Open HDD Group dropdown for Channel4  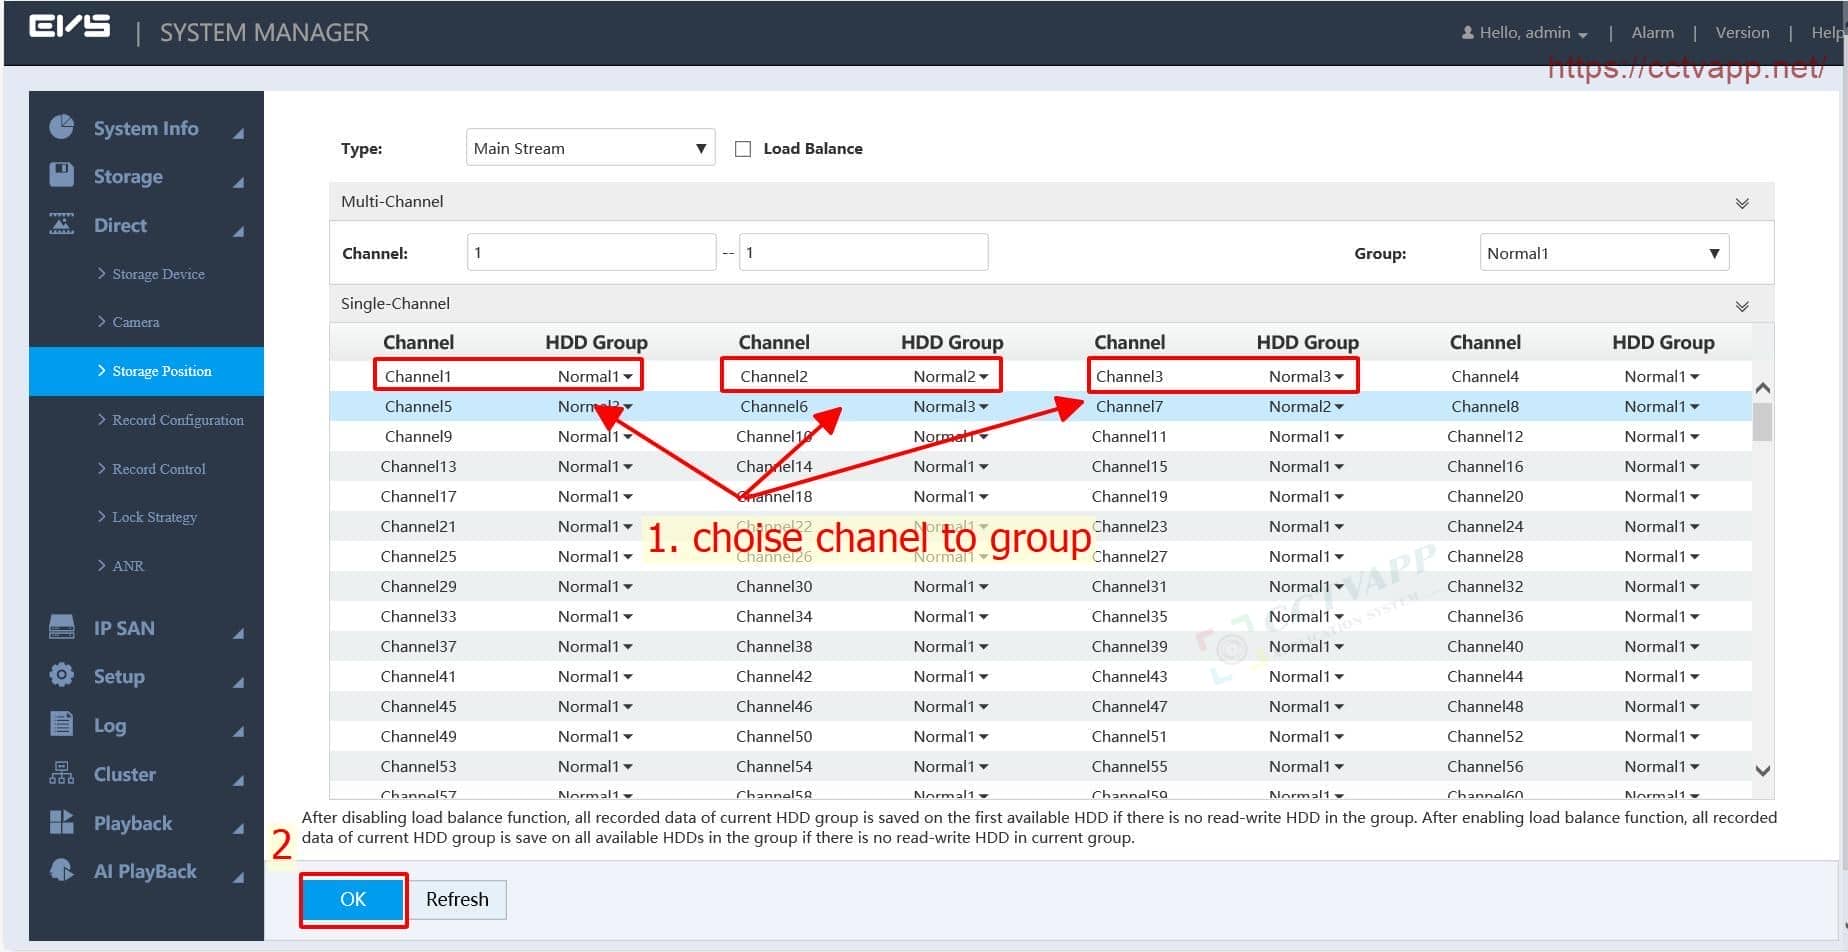1661,377
